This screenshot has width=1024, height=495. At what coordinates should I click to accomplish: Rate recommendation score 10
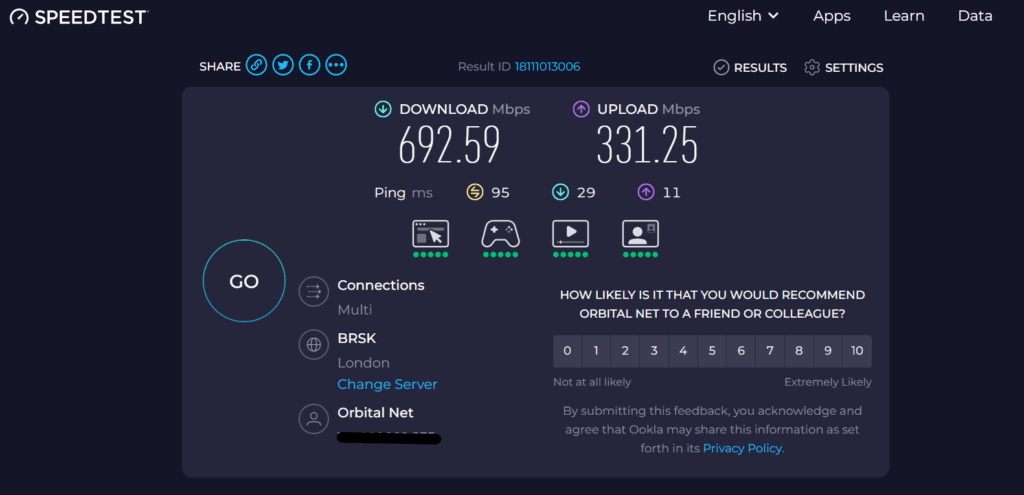(x=857, y=351)
